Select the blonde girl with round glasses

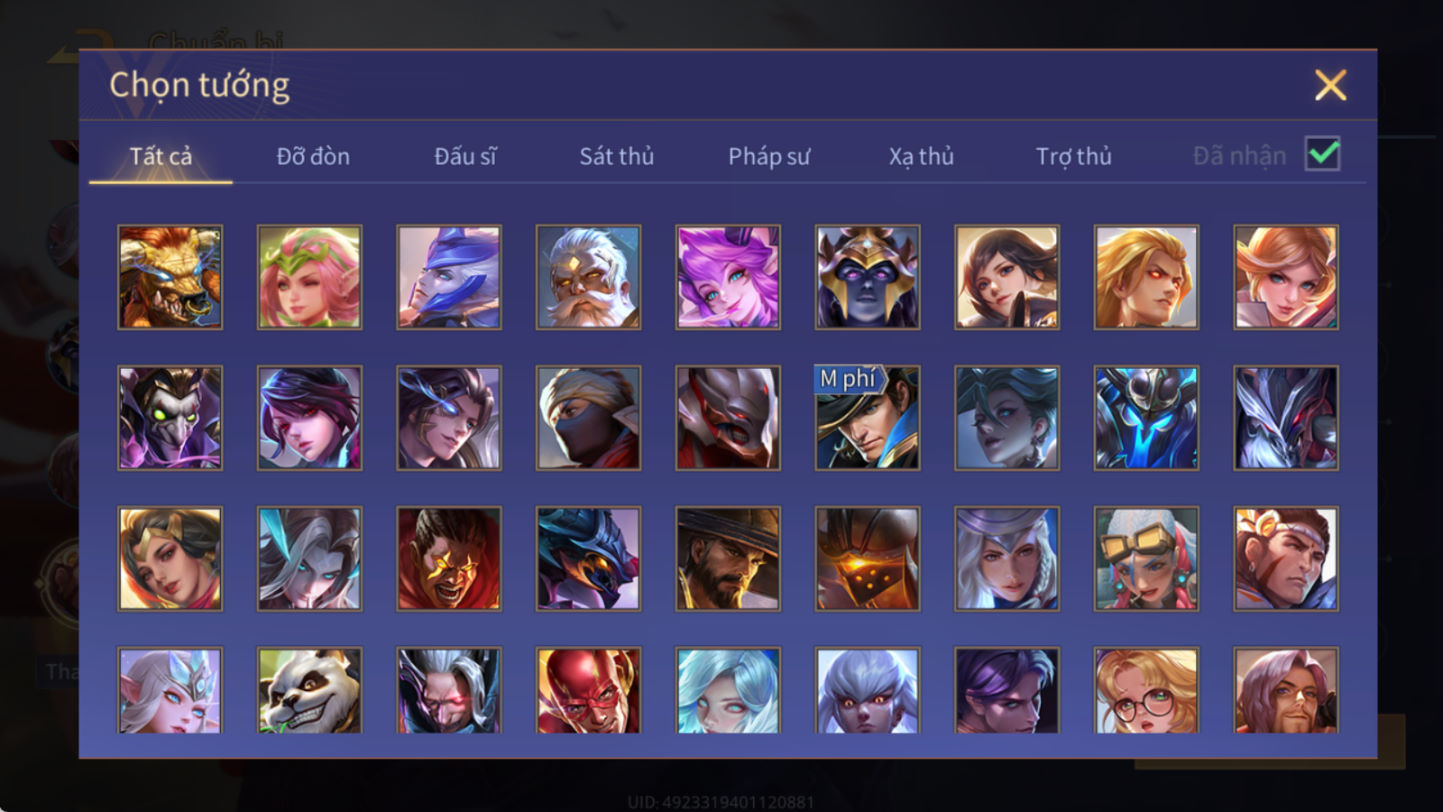[x=1146, y=690]
